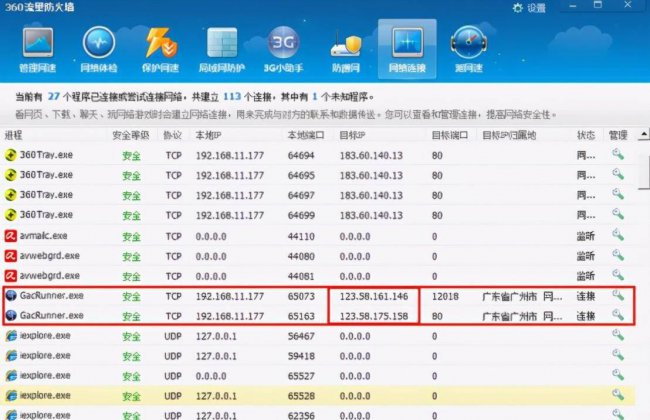The height and width of the screenshot is (420, 650).
Task: Open the 网络体检 heartbeat icon
Action: (99, 49)
